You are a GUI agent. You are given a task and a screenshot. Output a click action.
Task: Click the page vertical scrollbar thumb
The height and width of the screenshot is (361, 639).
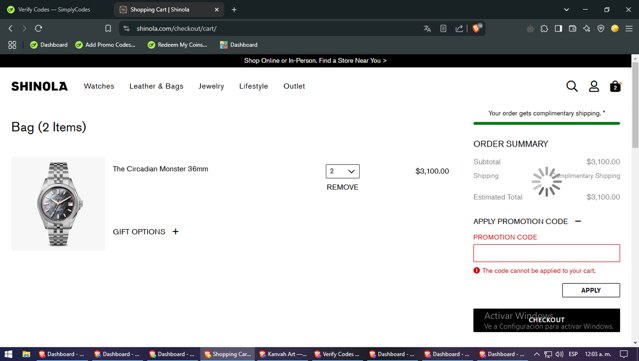click(x=635, y=104)
